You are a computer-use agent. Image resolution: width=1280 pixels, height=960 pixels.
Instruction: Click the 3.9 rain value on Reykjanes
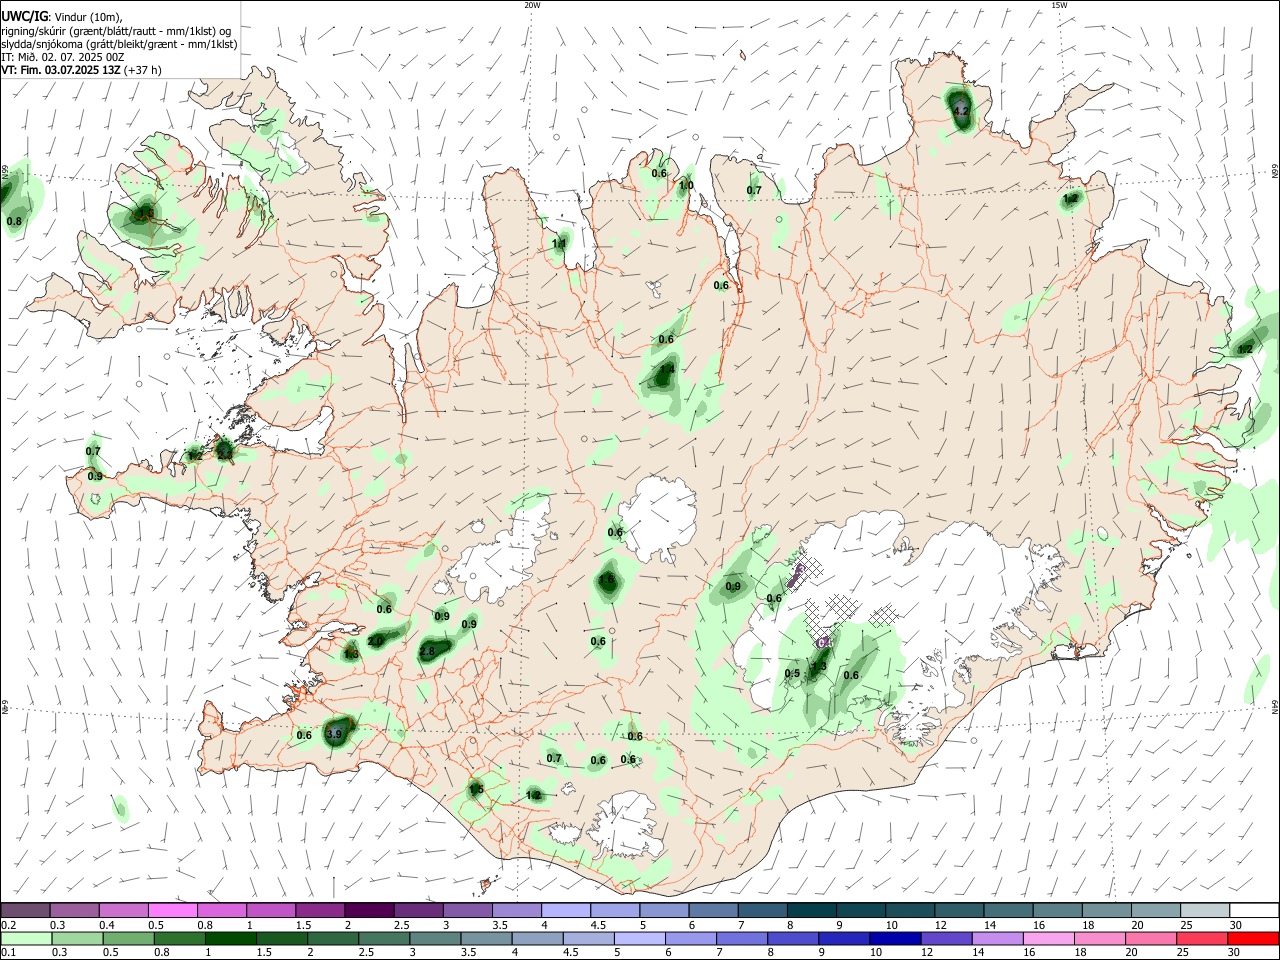tap(335, 734)
